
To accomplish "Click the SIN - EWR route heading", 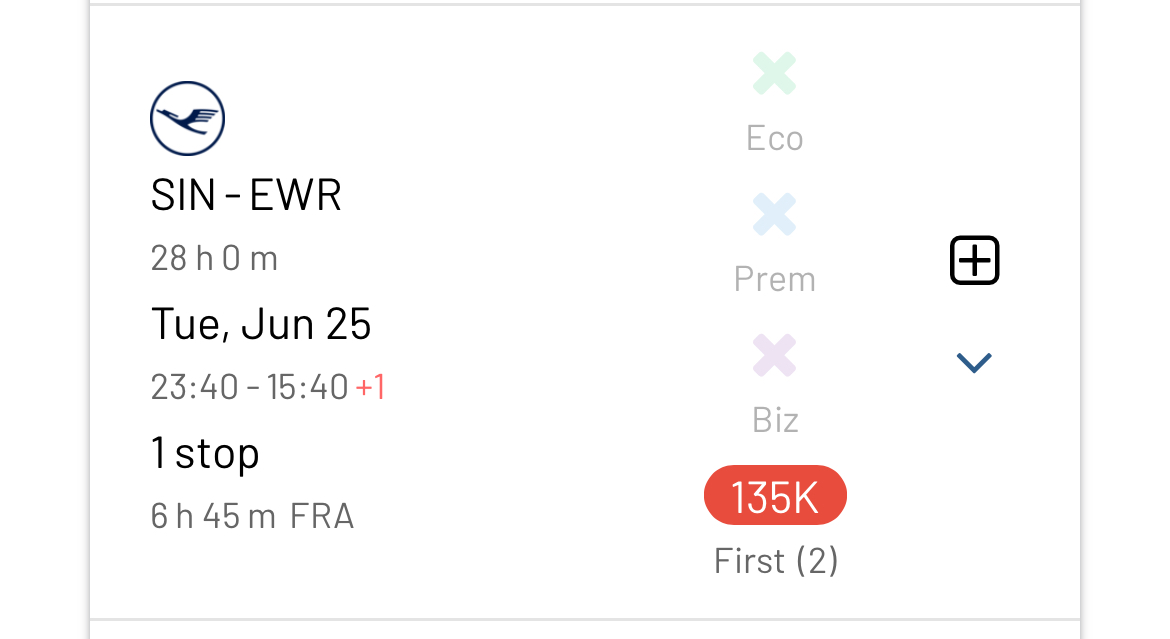I will 246,195.
